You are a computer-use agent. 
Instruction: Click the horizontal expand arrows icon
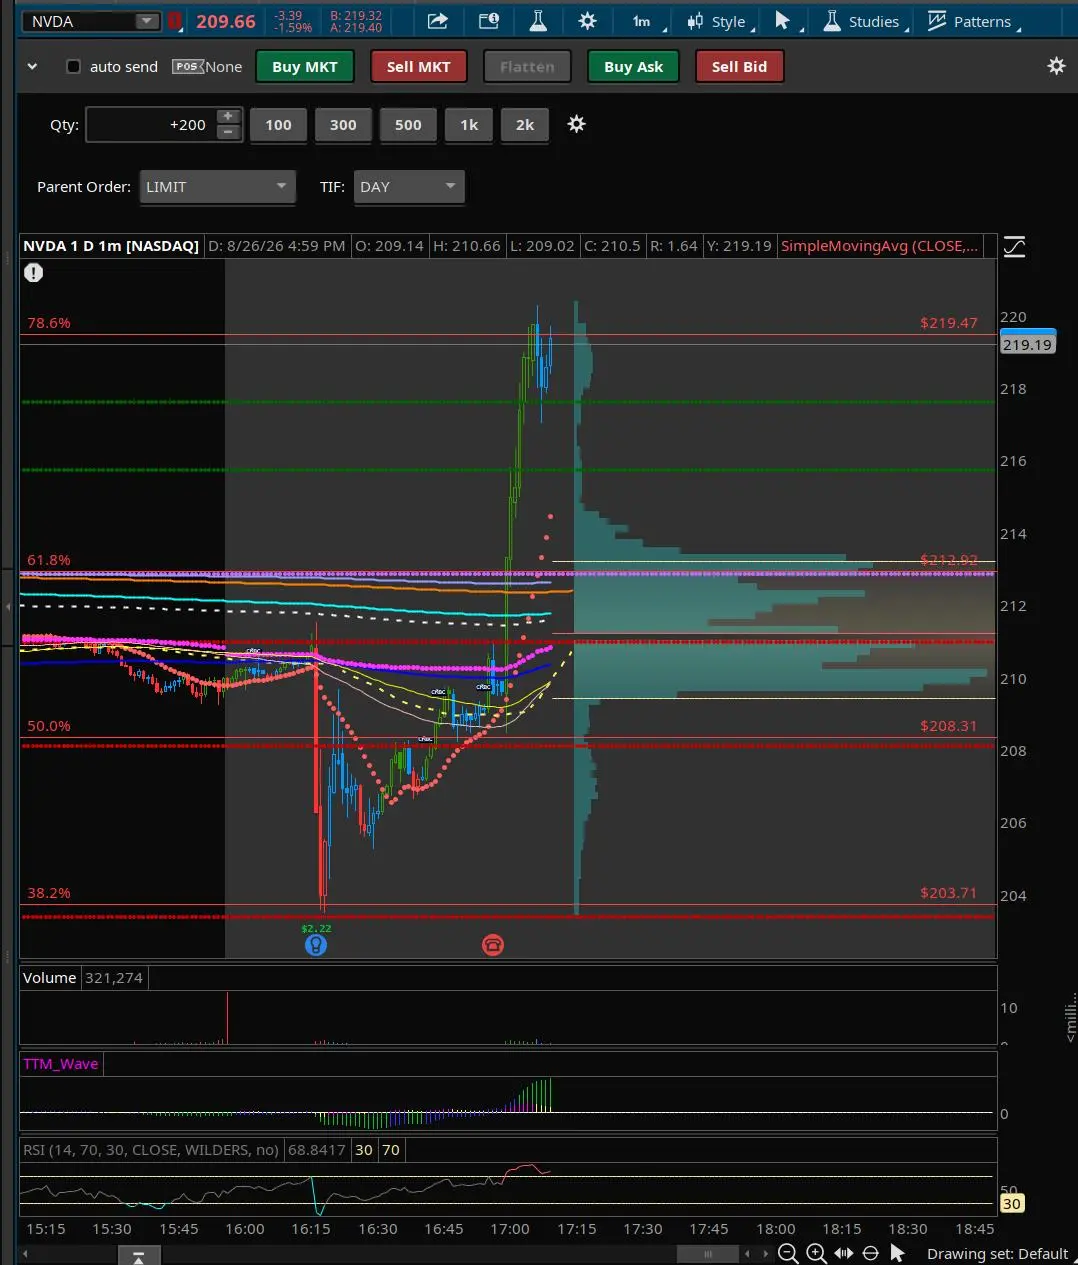click(x=844, y=1254)
